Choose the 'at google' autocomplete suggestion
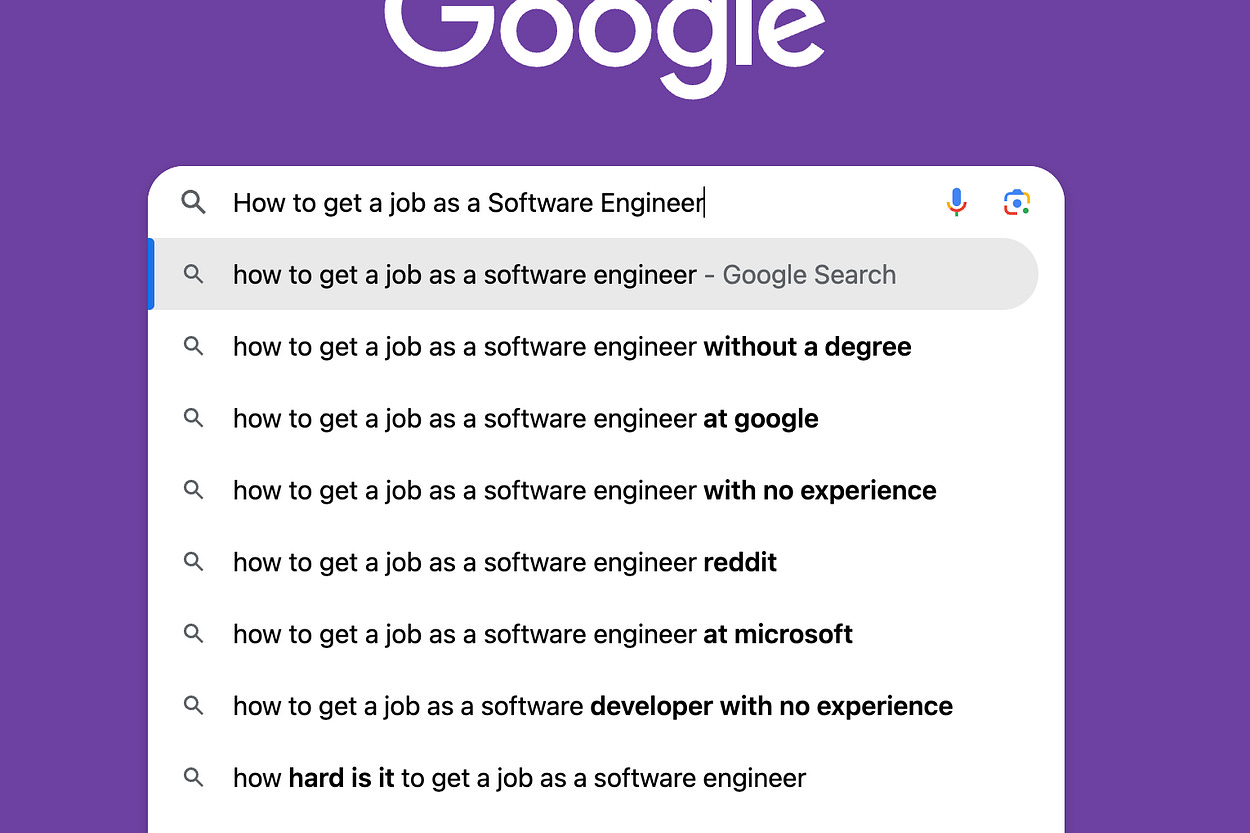The image size is (1250, 833). pyautogui.click(x=525, y=418)
